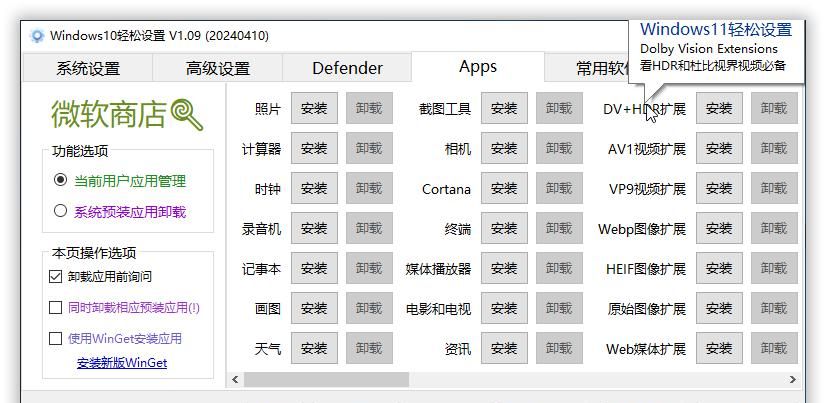826x403 pixels.
Task: Uninstall the AV1视频扩展 extension
Action: coord(774,149)
